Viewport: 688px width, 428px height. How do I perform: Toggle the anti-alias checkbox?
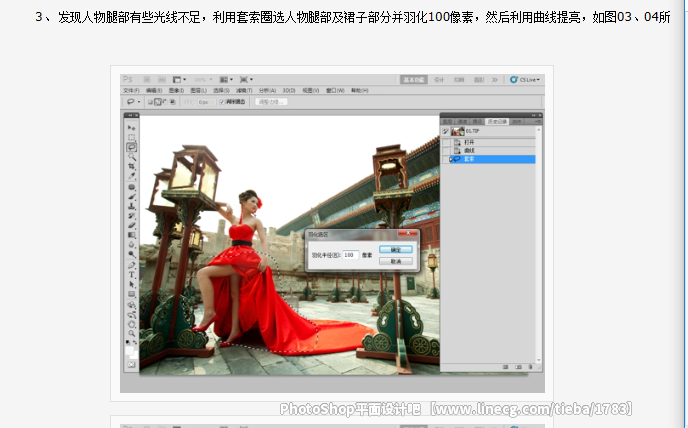(222, 102)
